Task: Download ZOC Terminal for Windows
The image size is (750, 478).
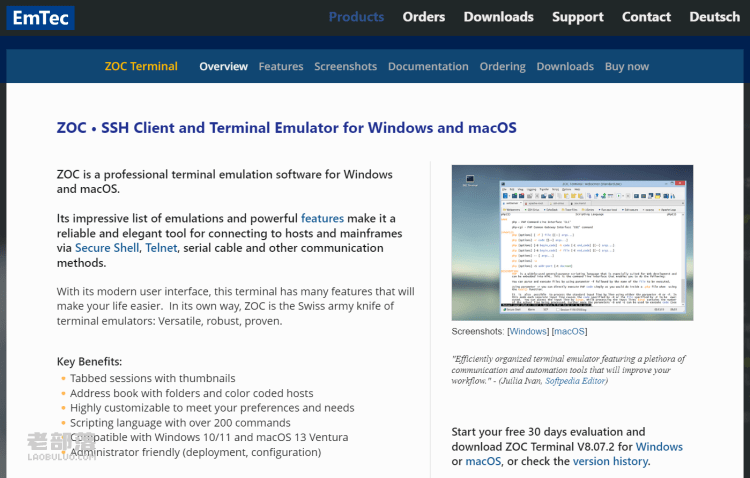Action: coord(659,446)
